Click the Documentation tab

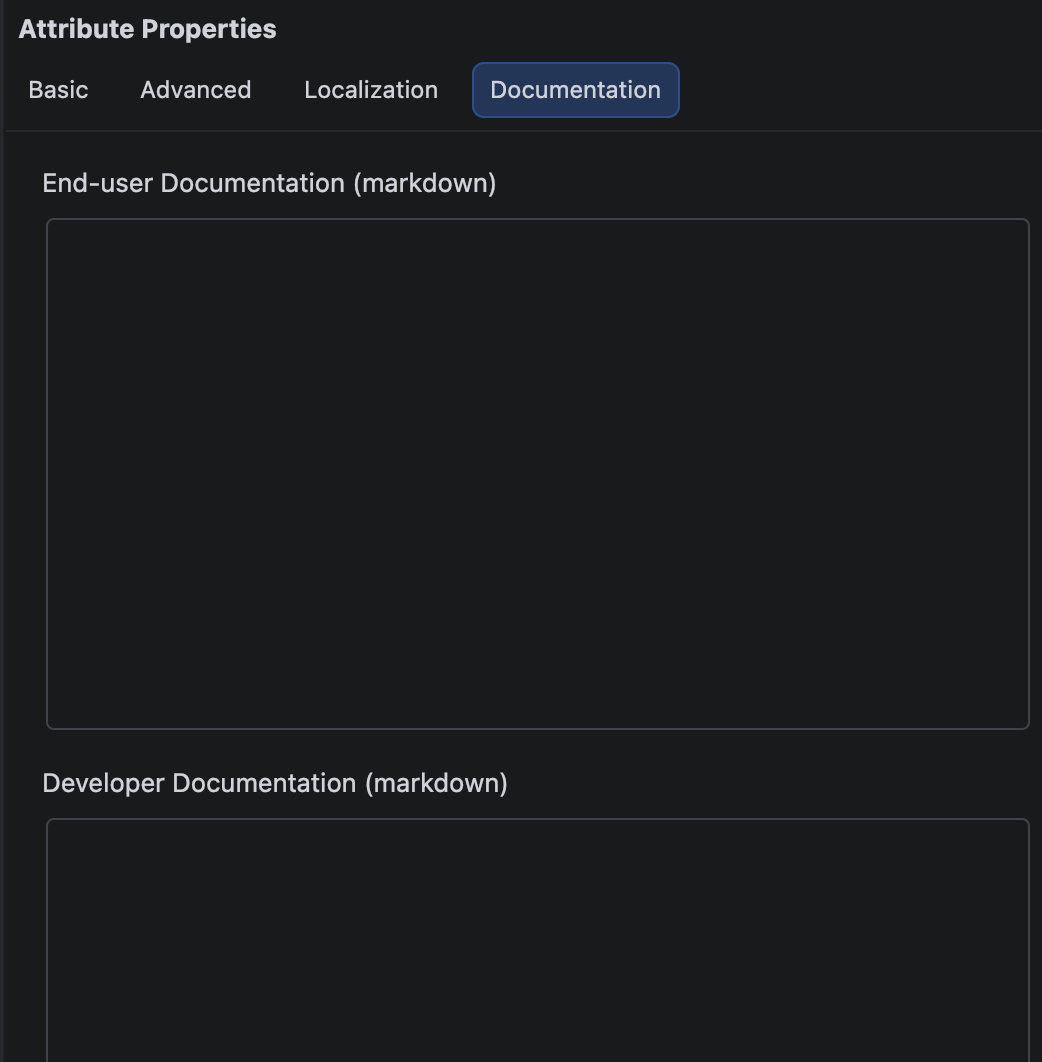(576, 90)
